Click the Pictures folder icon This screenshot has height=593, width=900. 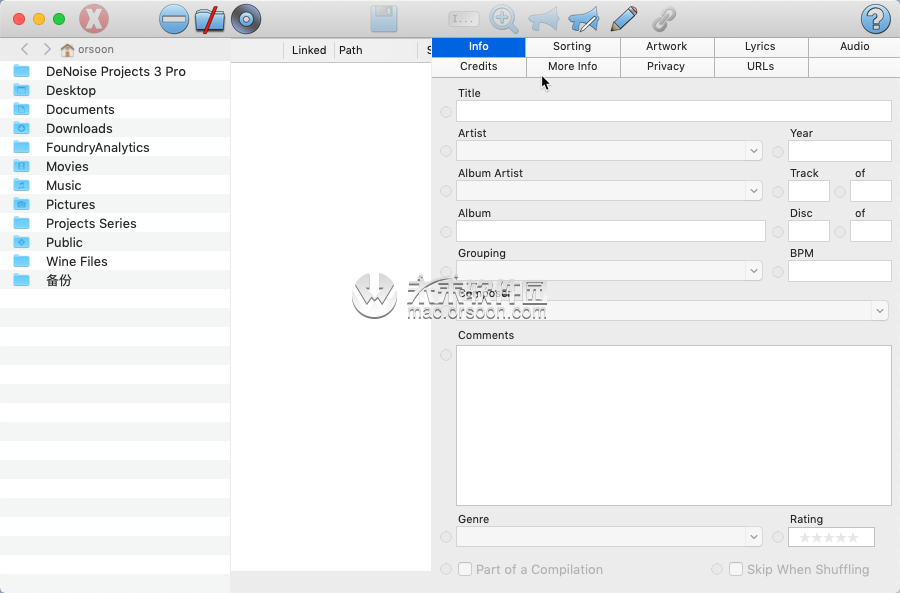point(22,204)
